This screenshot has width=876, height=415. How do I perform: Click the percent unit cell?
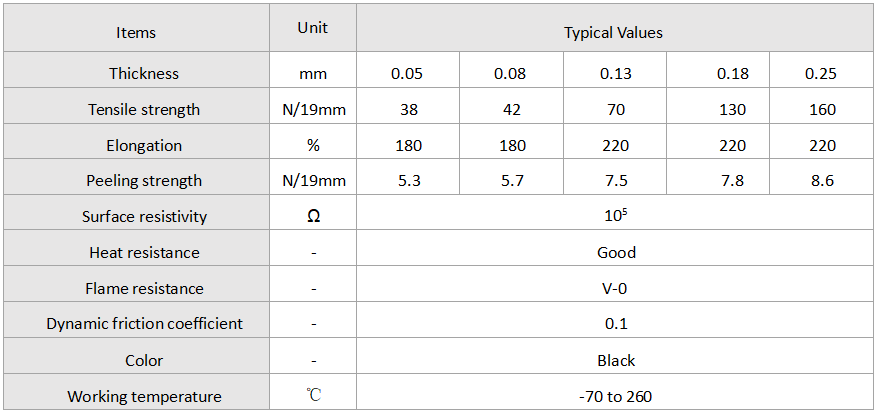(313, 145)
